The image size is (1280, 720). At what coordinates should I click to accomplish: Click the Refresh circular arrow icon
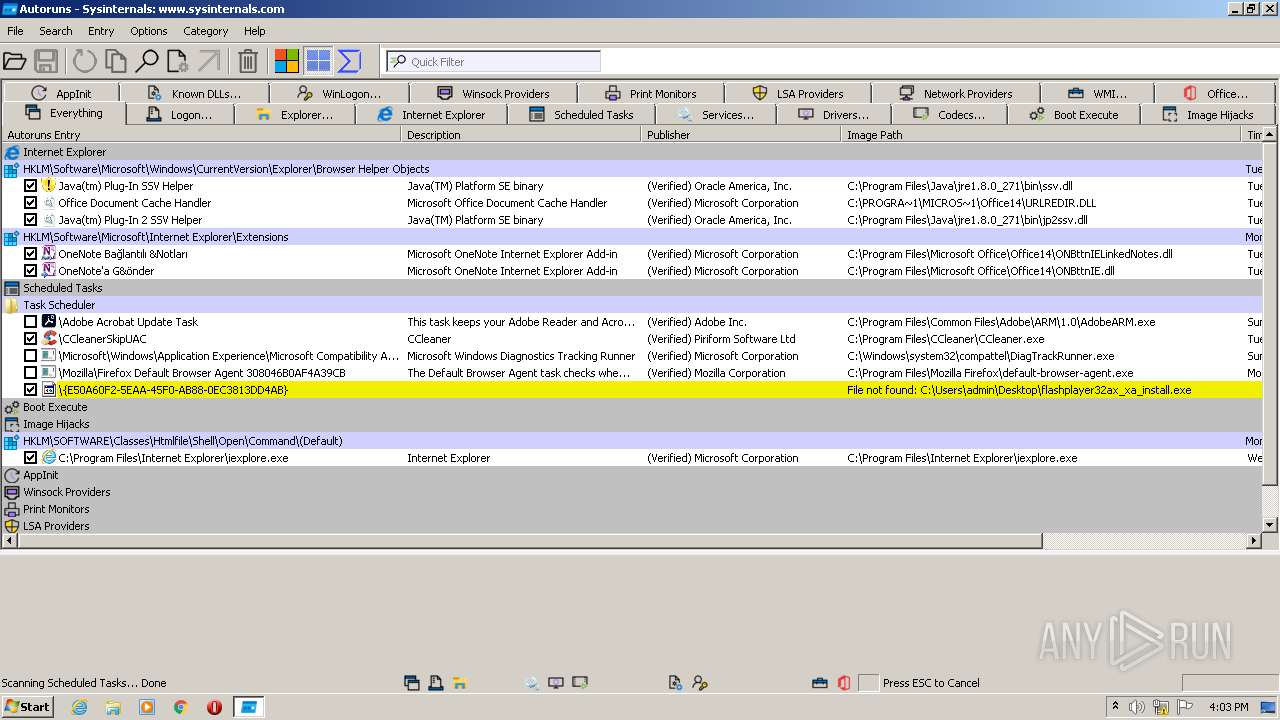coord(84,61)
